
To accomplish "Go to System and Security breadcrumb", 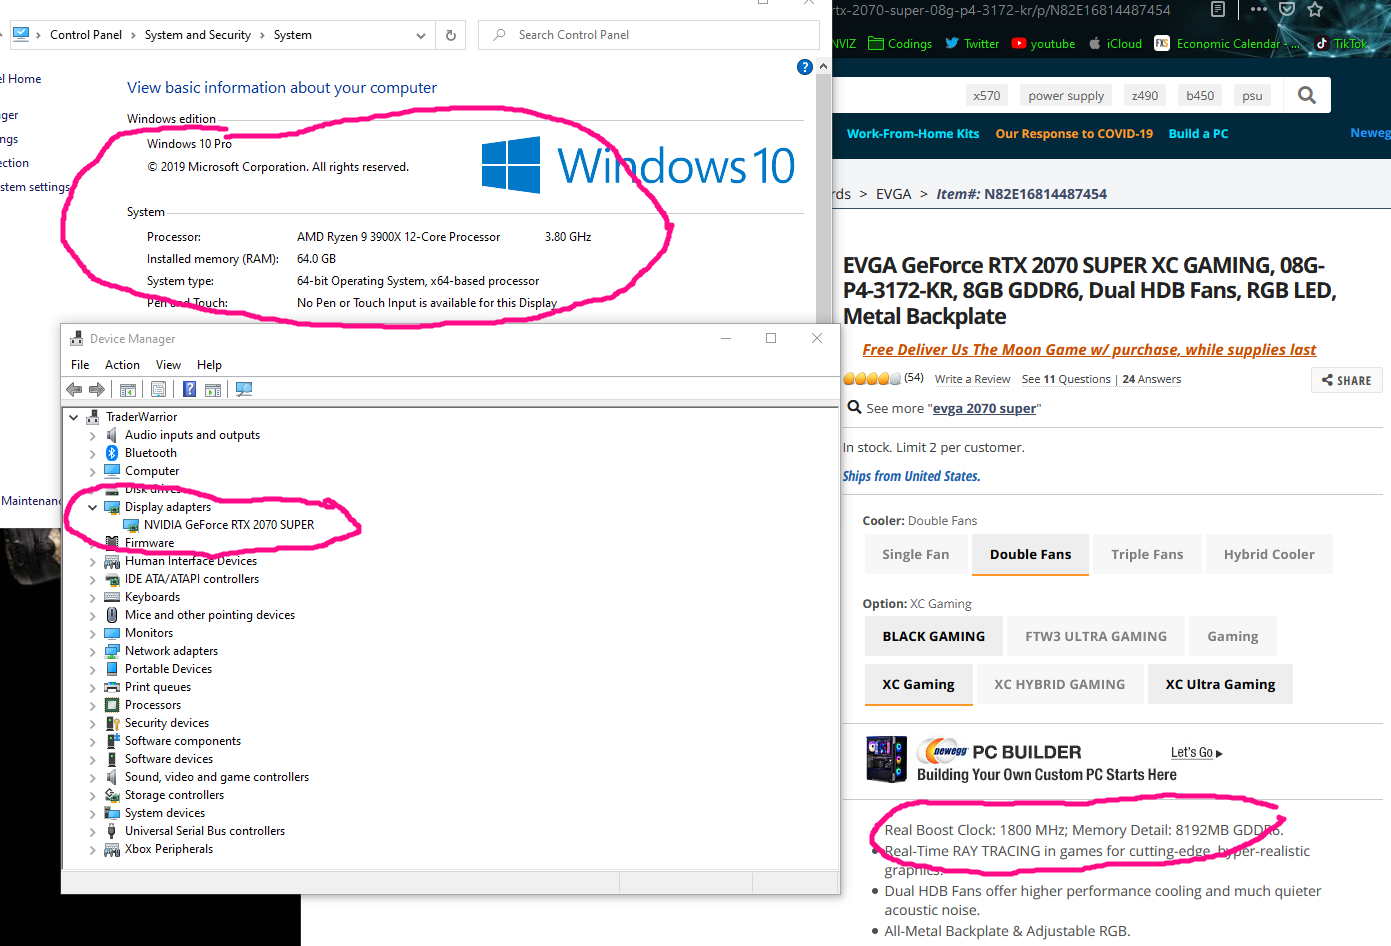I will pos(198,35).
